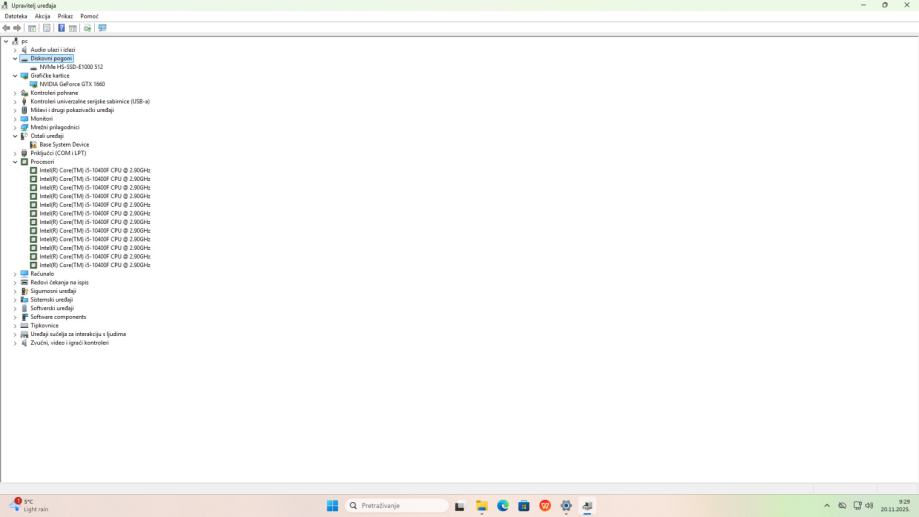Open Task View from the taskbar

460,506
